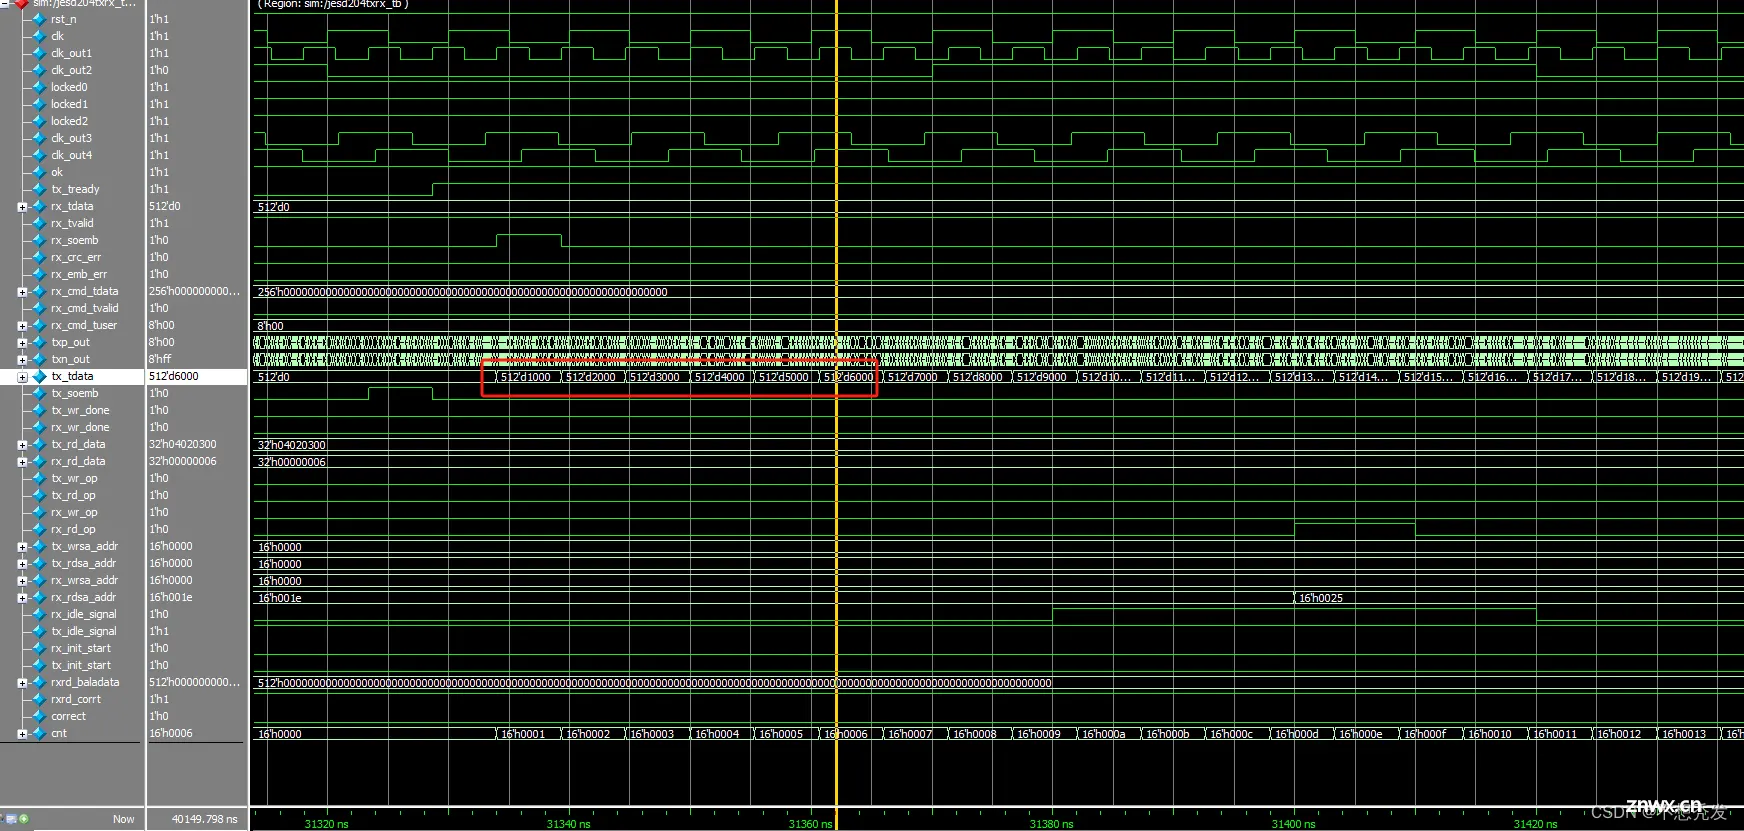Image resolution: width=1744 pixels, height=831 pixels.
Task: Collapse the sim:/jesd204txrx_tb signal group
Action: pos(5,4)
